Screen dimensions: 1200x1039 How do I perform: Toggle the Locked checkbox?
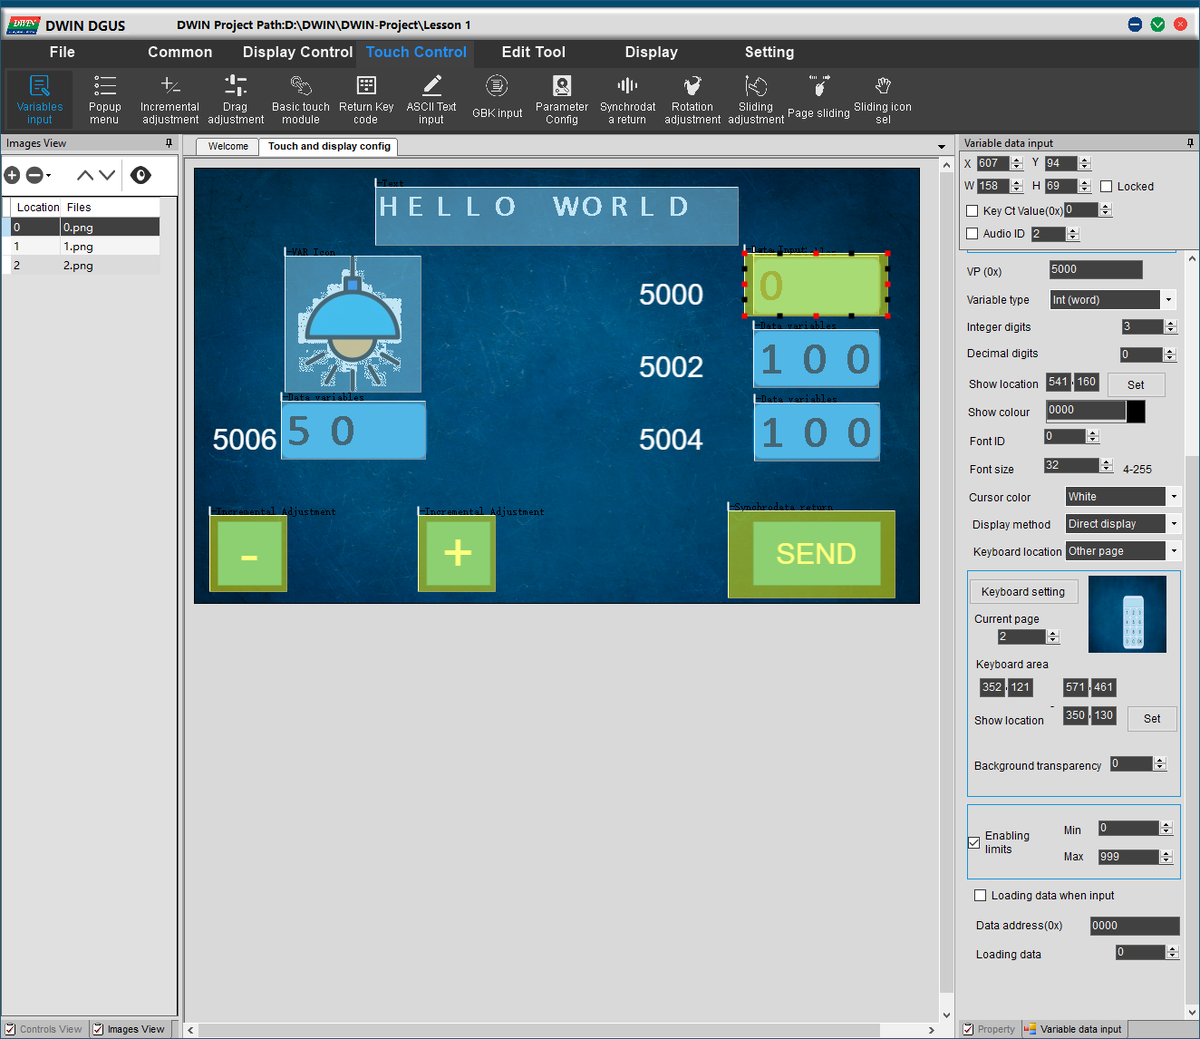tap(1106, 186)
